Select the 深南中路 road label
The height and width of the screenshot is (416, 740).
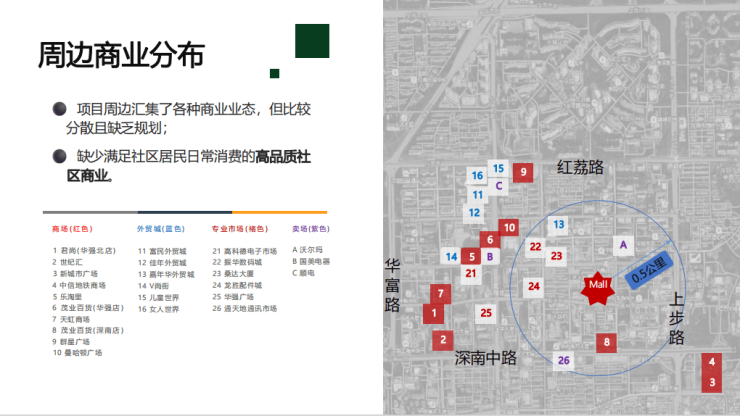(x=485, y=357)
